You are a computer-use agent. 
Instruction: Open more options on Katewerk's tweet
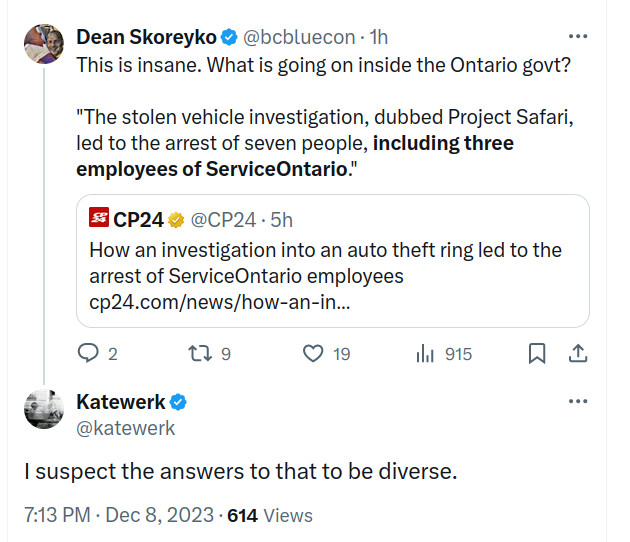click(x=578, y=401)
